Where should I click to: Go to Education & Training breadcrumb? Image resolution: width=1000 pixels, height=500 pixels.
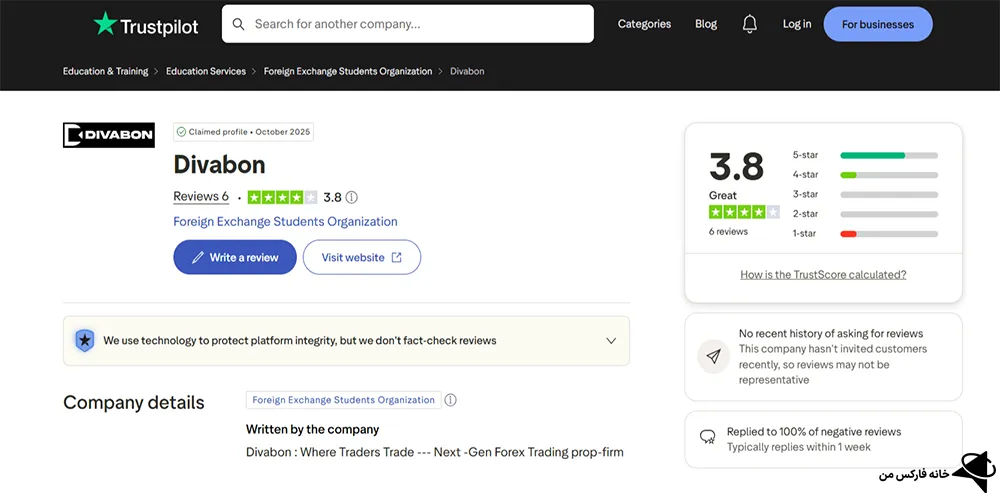[x=105, y=71]
